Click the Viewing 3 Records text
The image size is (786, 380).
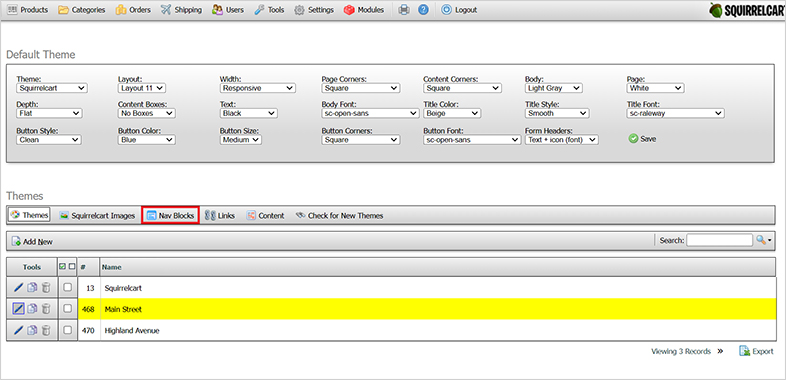coord(681,351)
